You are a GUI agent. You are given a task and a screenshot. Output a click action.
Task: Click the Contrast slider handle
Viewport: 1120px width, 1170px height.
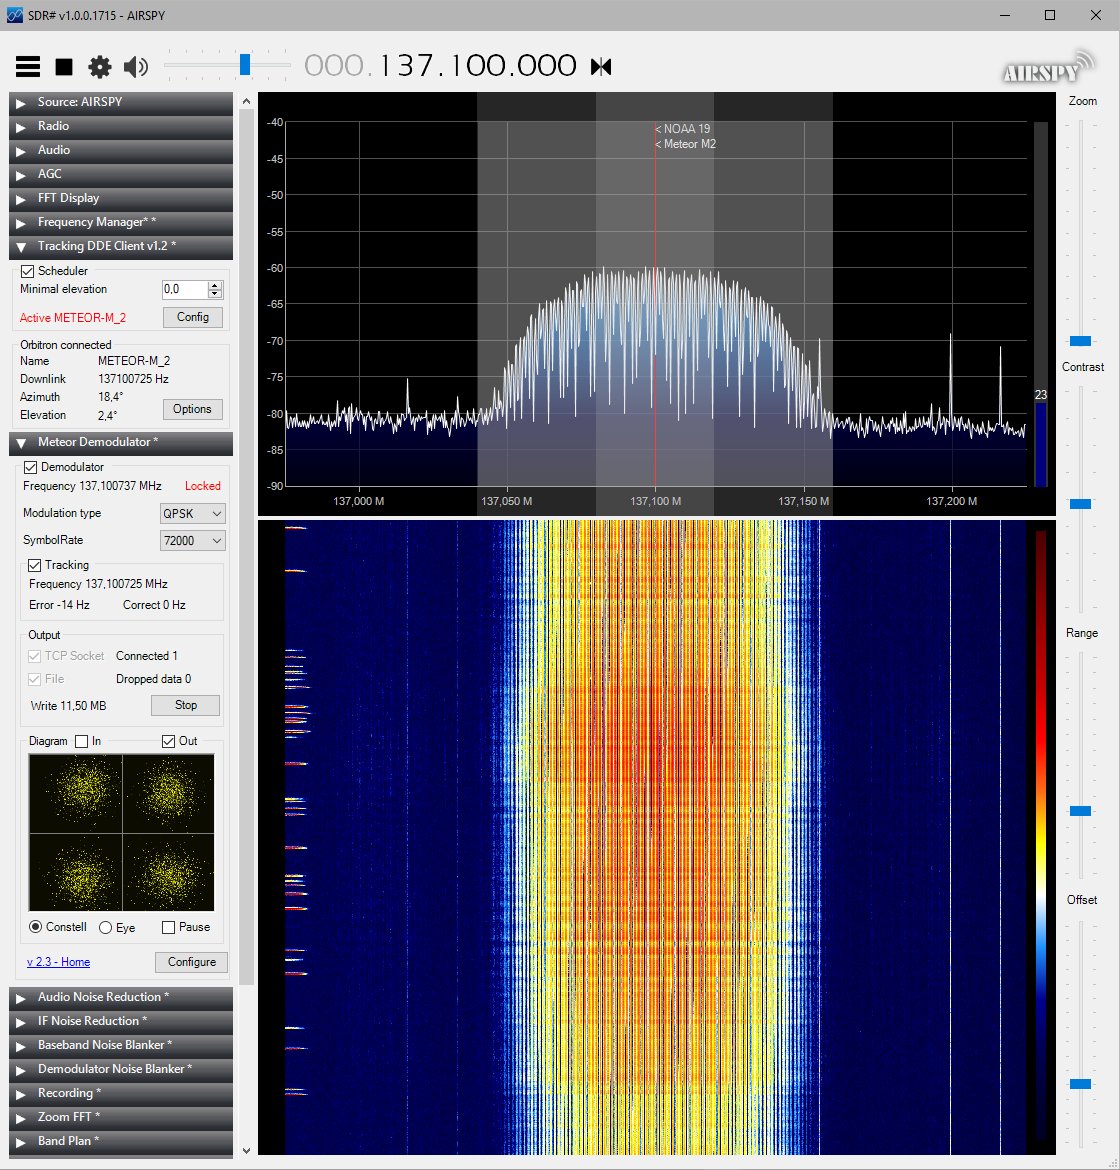tap(1080, 504)
